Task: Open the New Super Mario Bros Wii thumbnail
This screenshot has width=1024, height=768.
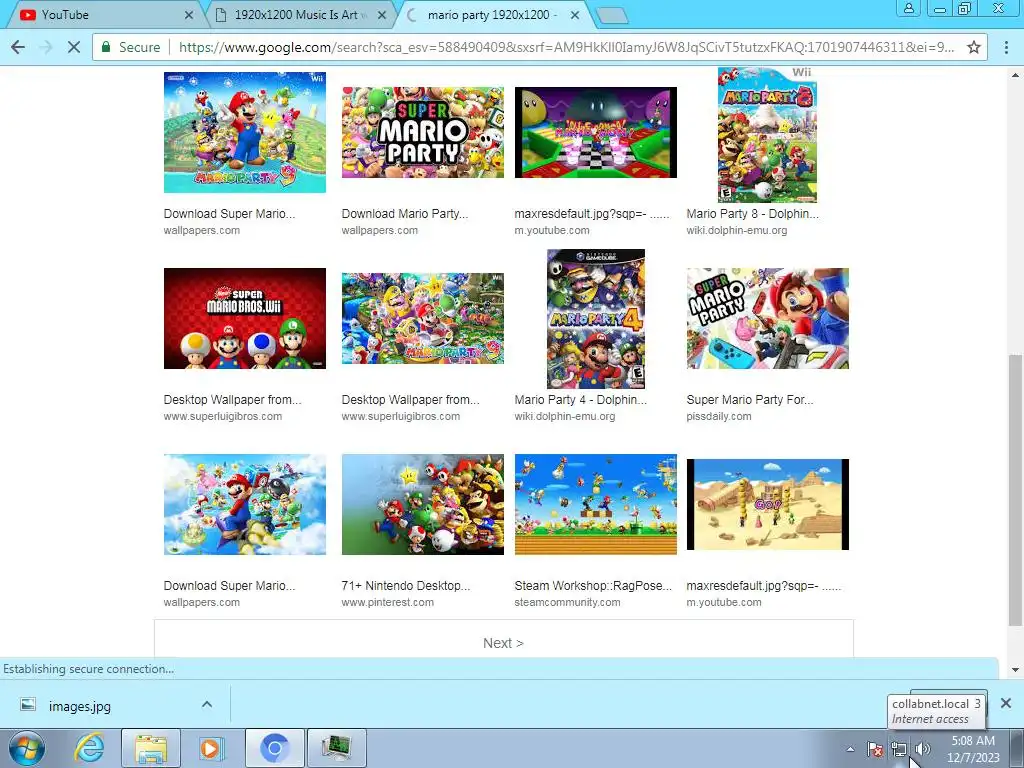Action: point(244,318)
